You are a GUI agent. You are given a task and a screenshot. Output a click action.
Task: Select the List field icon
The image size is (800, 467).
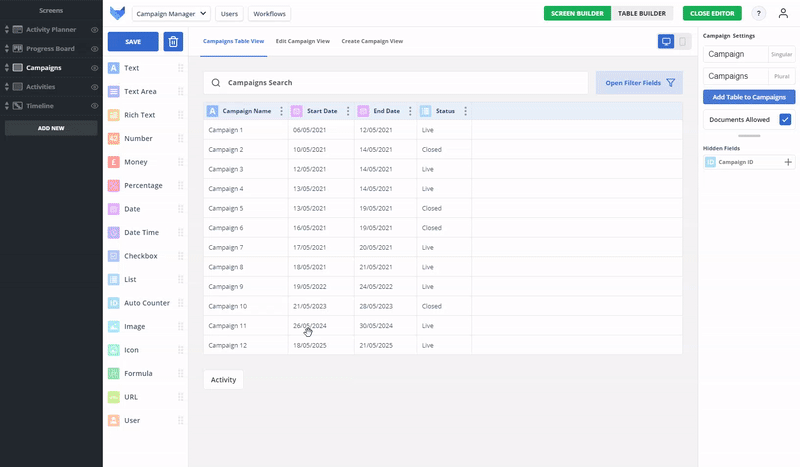point(114,279)
